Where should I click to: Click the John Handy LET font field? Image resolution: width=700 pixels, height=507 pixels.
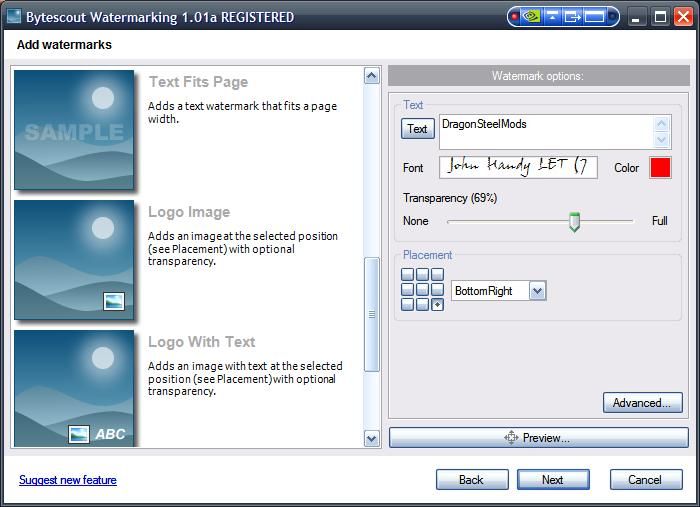(518, 167)
